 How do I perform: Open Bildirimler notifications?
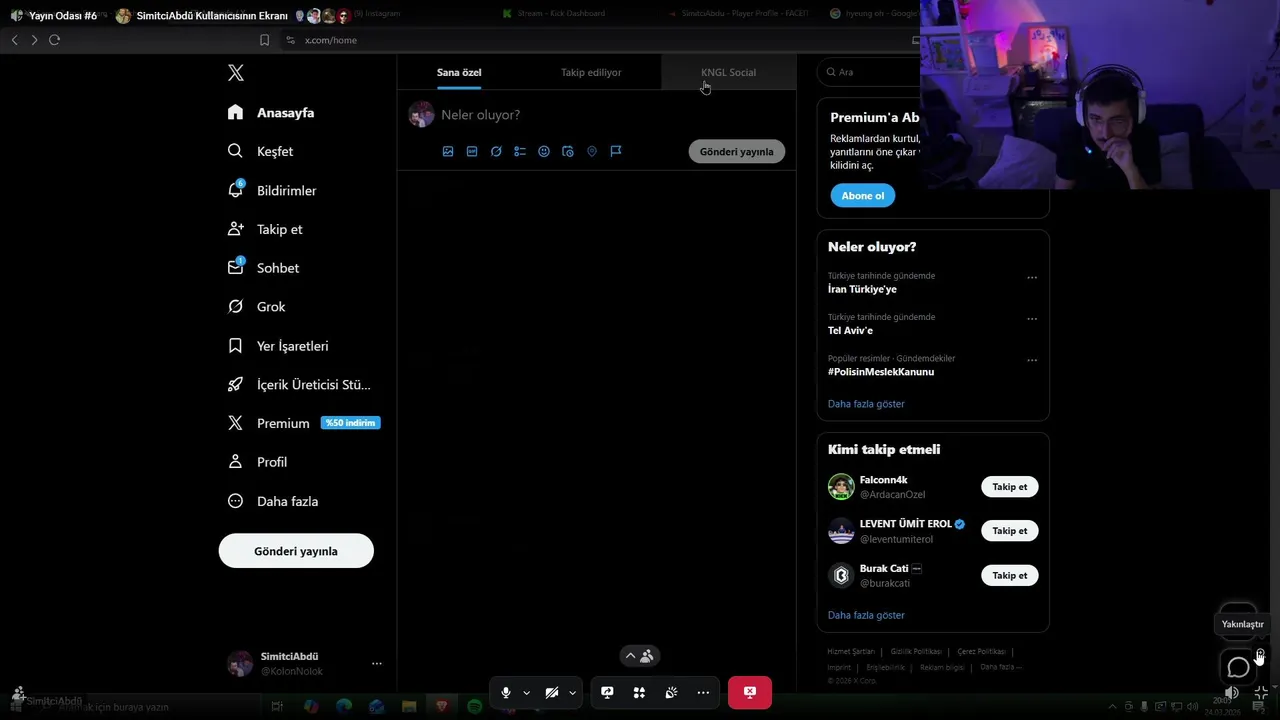click(x=272, y=190)
